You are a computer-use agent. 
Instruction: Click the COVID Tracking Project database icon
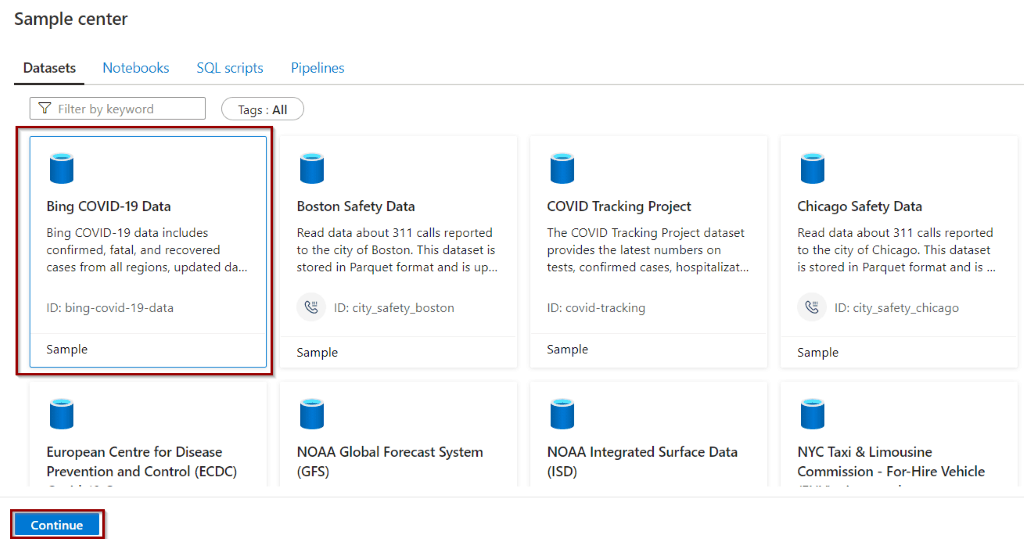point(562,169)
